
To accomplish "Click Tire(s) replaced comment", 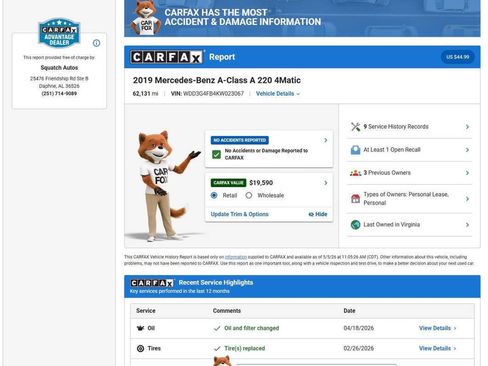I will 245,348.
